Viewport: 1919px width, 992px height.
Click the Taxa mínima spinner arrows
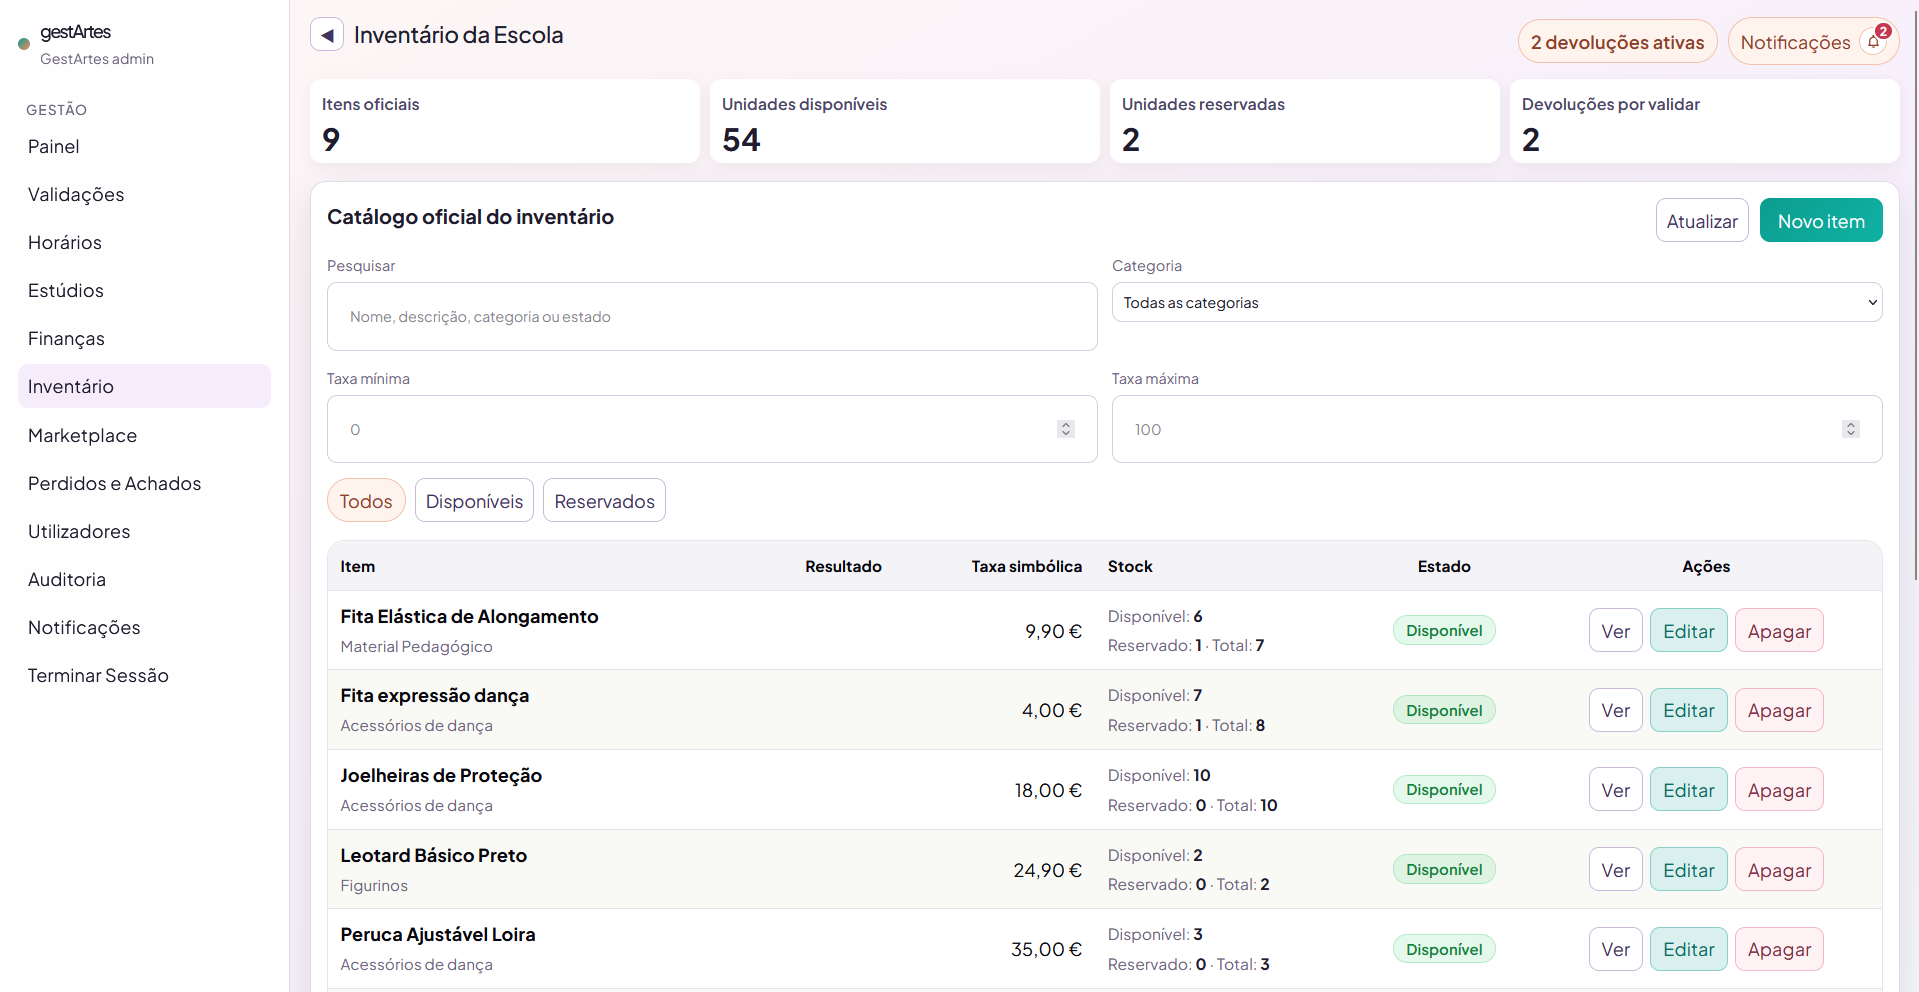point(1066,429)
